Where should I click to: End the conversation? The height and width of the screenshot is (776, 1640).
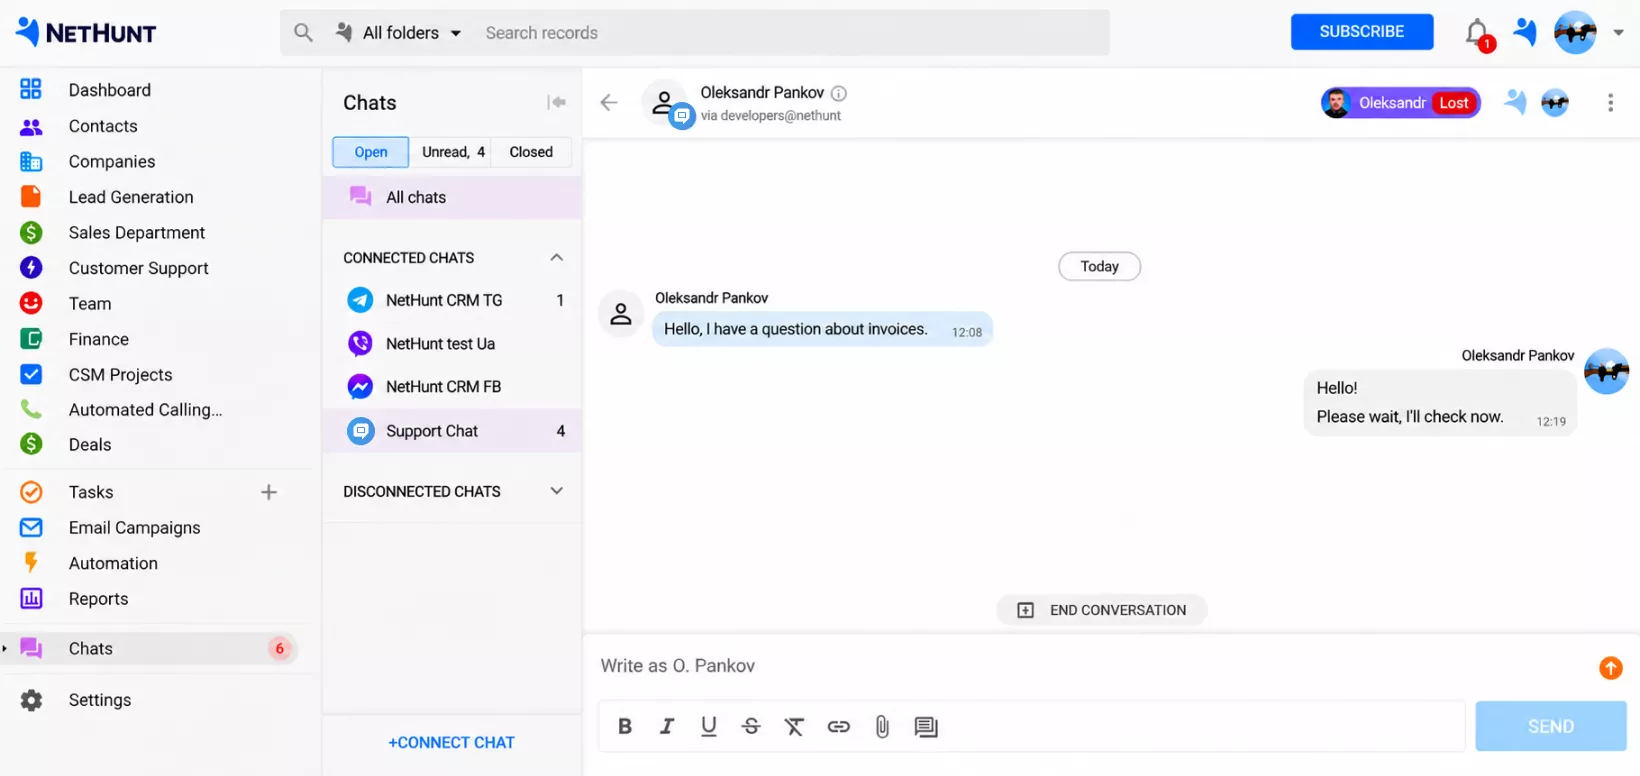pos(1102,610)
